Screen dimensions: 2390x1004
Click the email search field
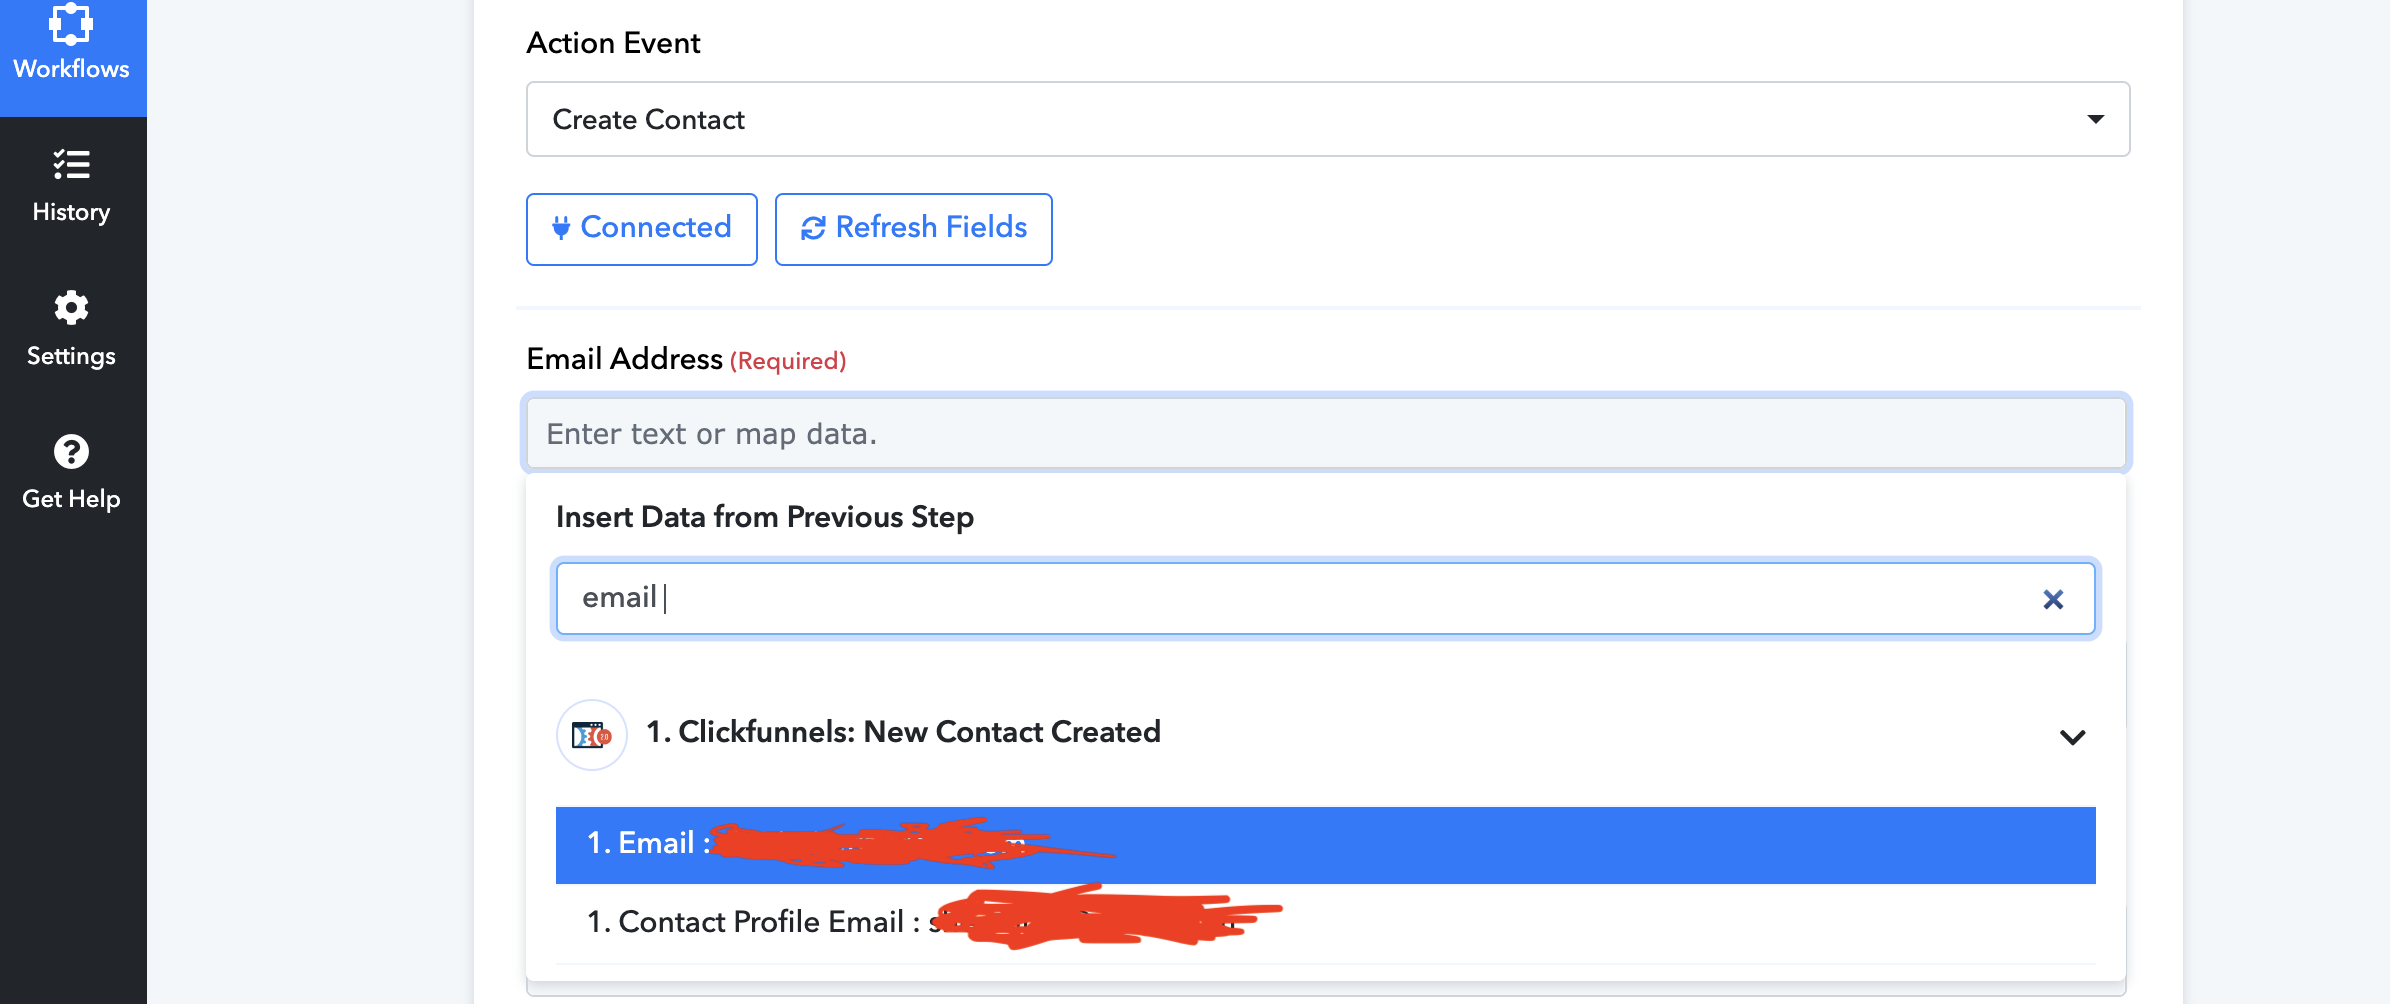pyautogui.click(x=1326, y=598)
